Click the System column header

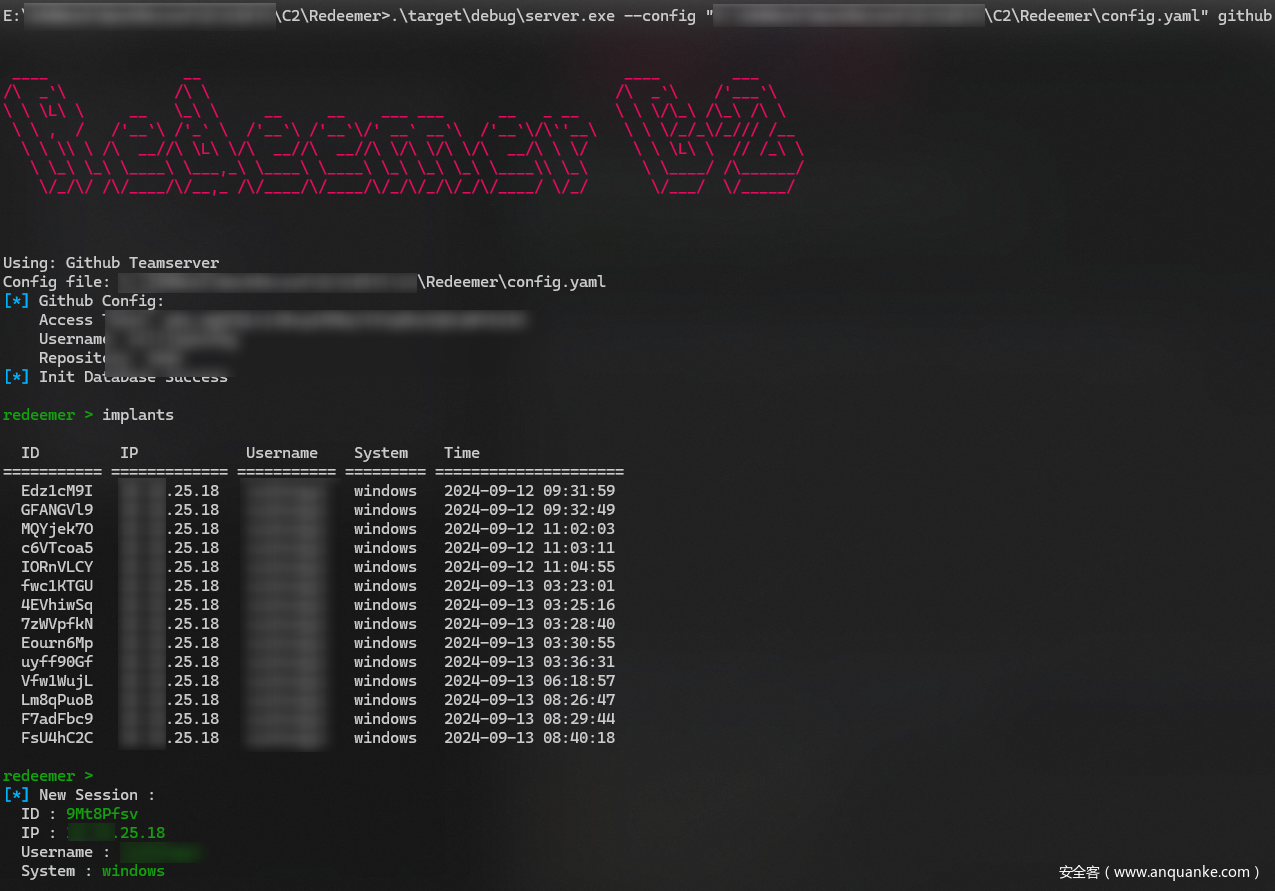click(381, 453)
